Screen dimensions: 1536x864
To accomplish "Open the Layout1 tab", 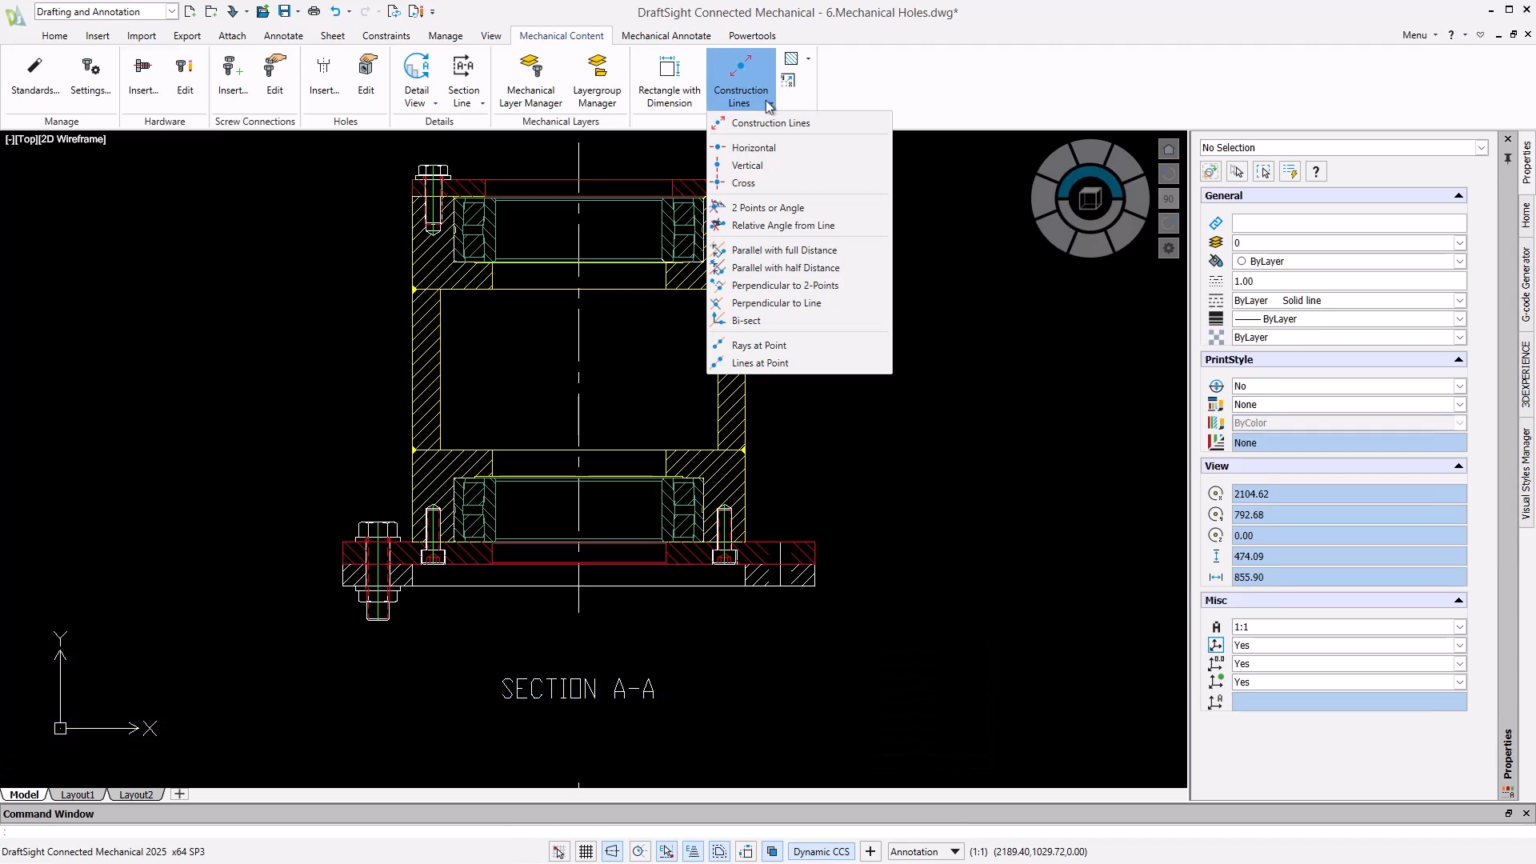I will (x=77, y=794).
